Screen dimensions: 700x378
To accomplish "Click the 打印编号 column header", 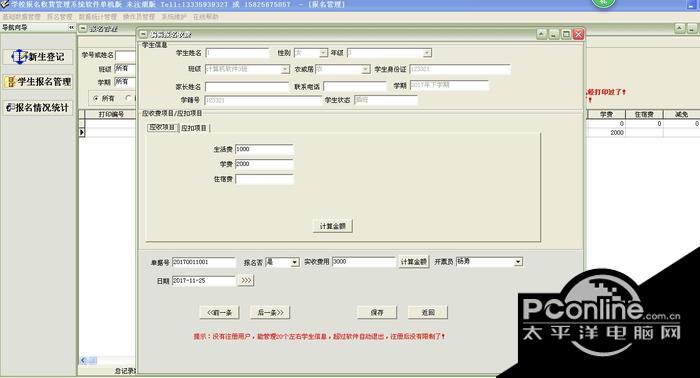I will tap(111, 114).
